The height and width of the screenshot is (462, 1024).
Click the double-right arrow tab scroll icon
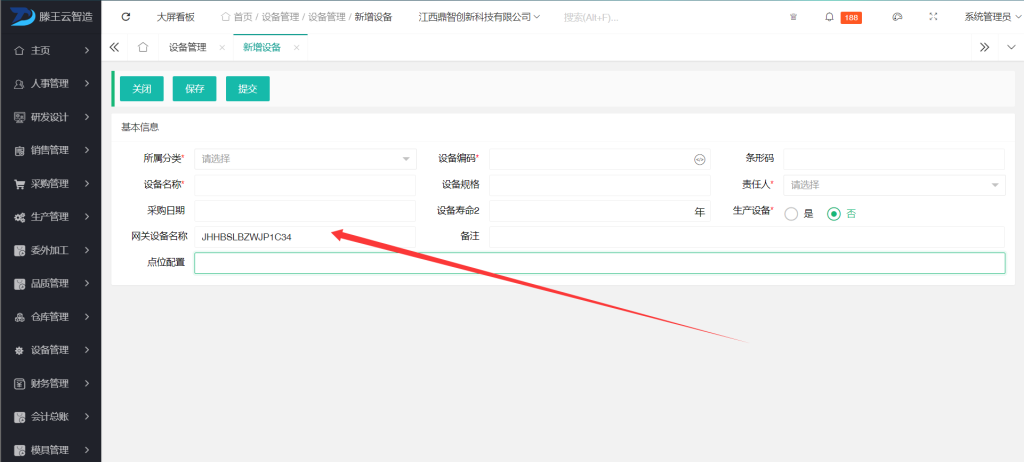(x=984, y=47)
